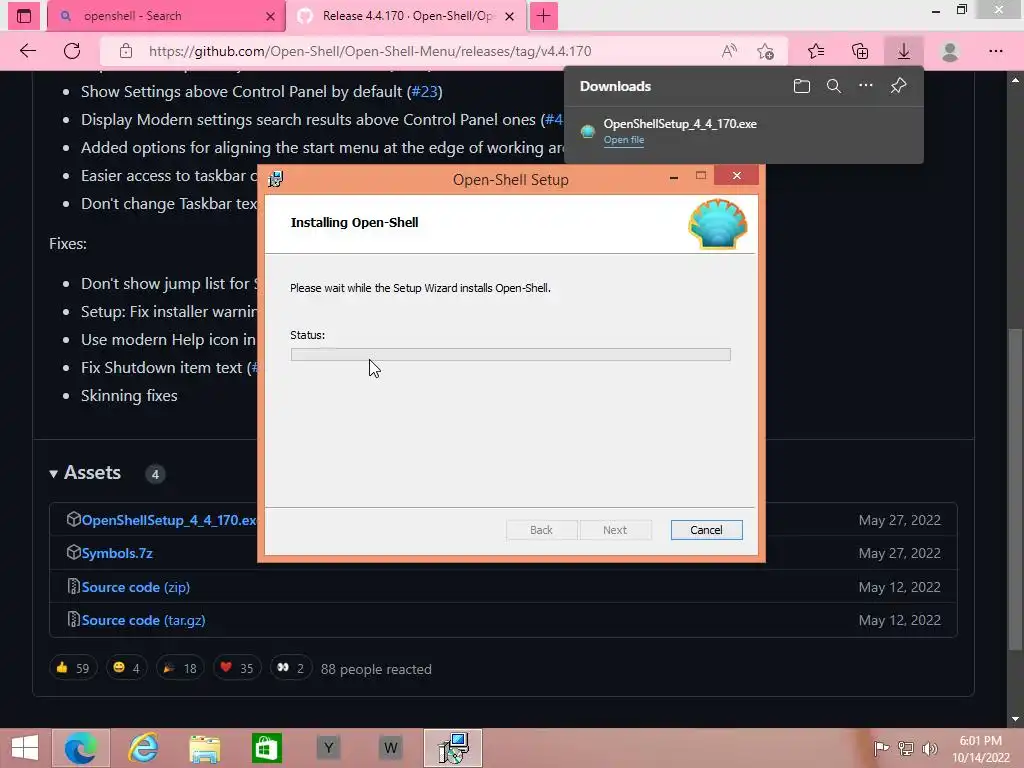Open the Windows Start button
This screenshot has height=768, width=1024.
coord(25,748)
